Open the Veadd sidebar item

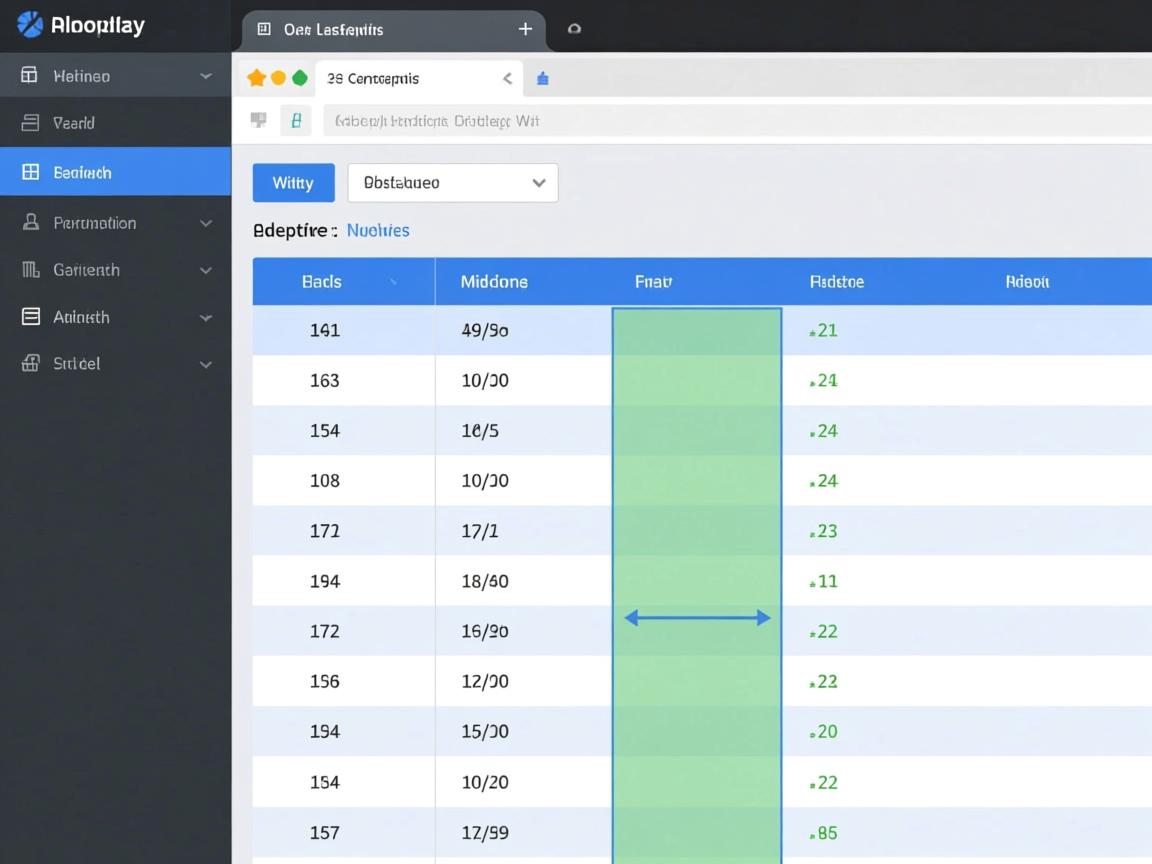coord(74,123)
